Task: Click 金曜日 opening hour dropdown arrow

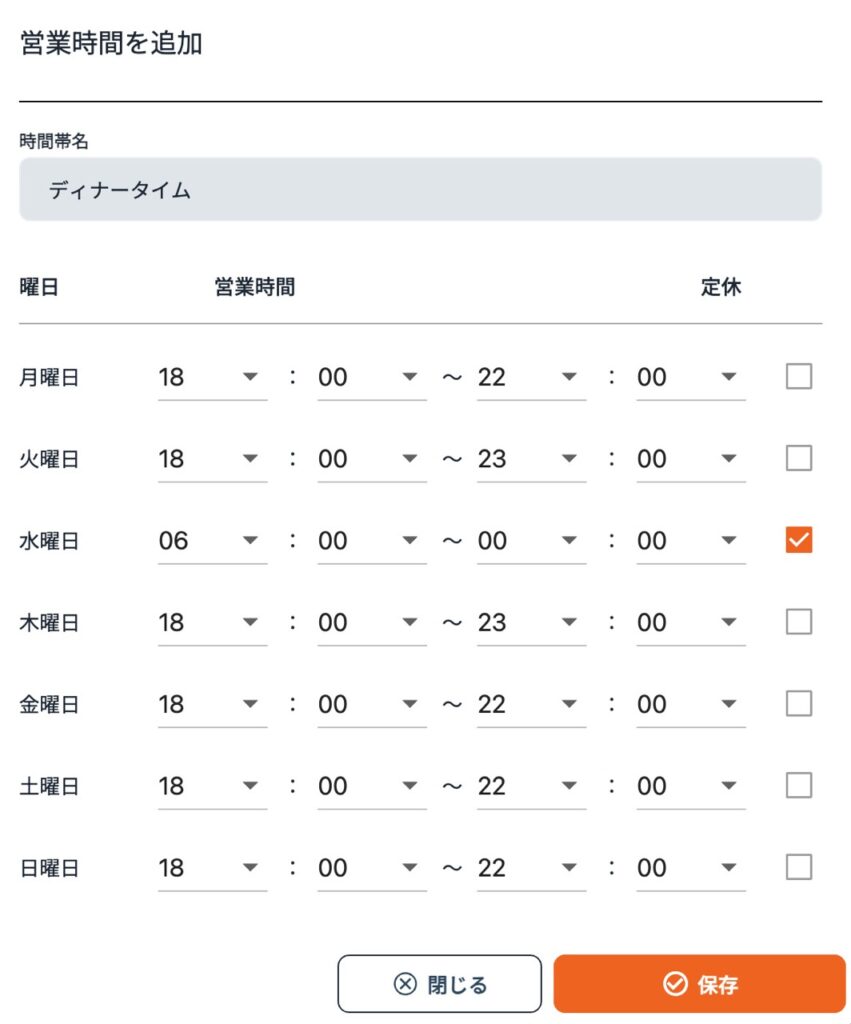Action: click(x=250, y=704)
